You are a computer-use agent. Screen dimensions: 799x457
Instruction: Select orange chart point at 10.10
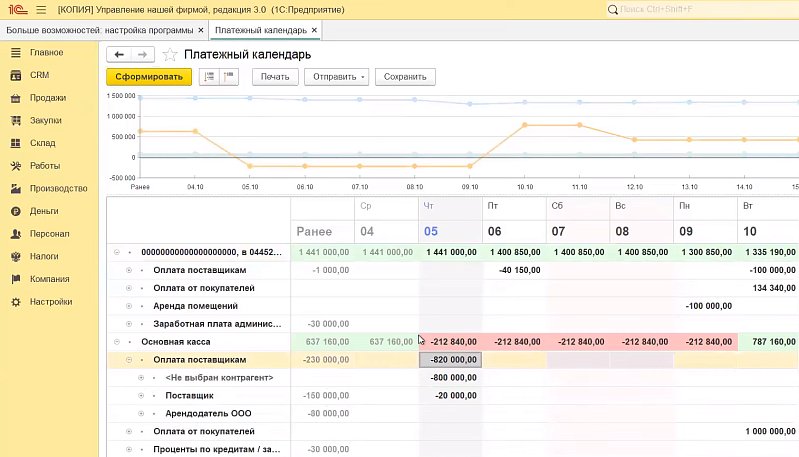click(525, 125)
